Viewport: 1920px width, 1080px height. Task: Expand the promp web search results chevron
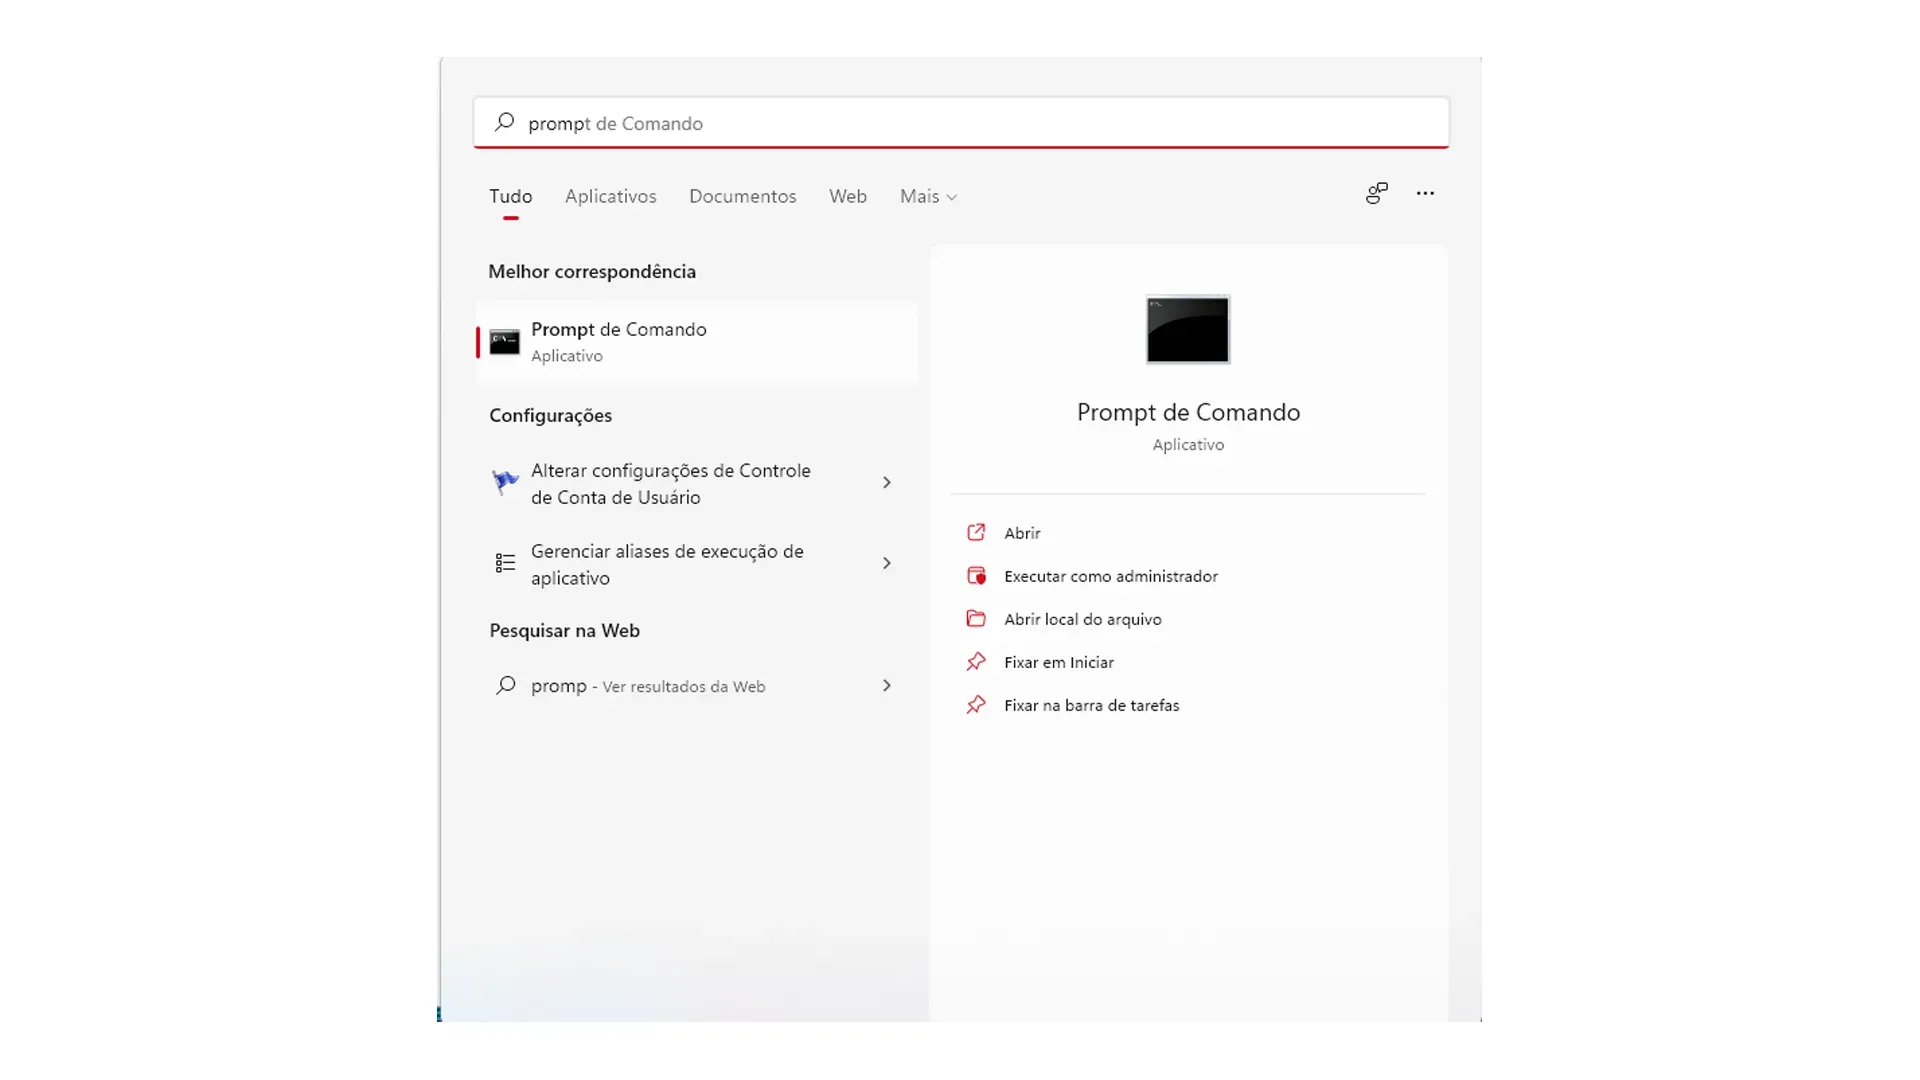pyautogui.click(x=886, y=685)
